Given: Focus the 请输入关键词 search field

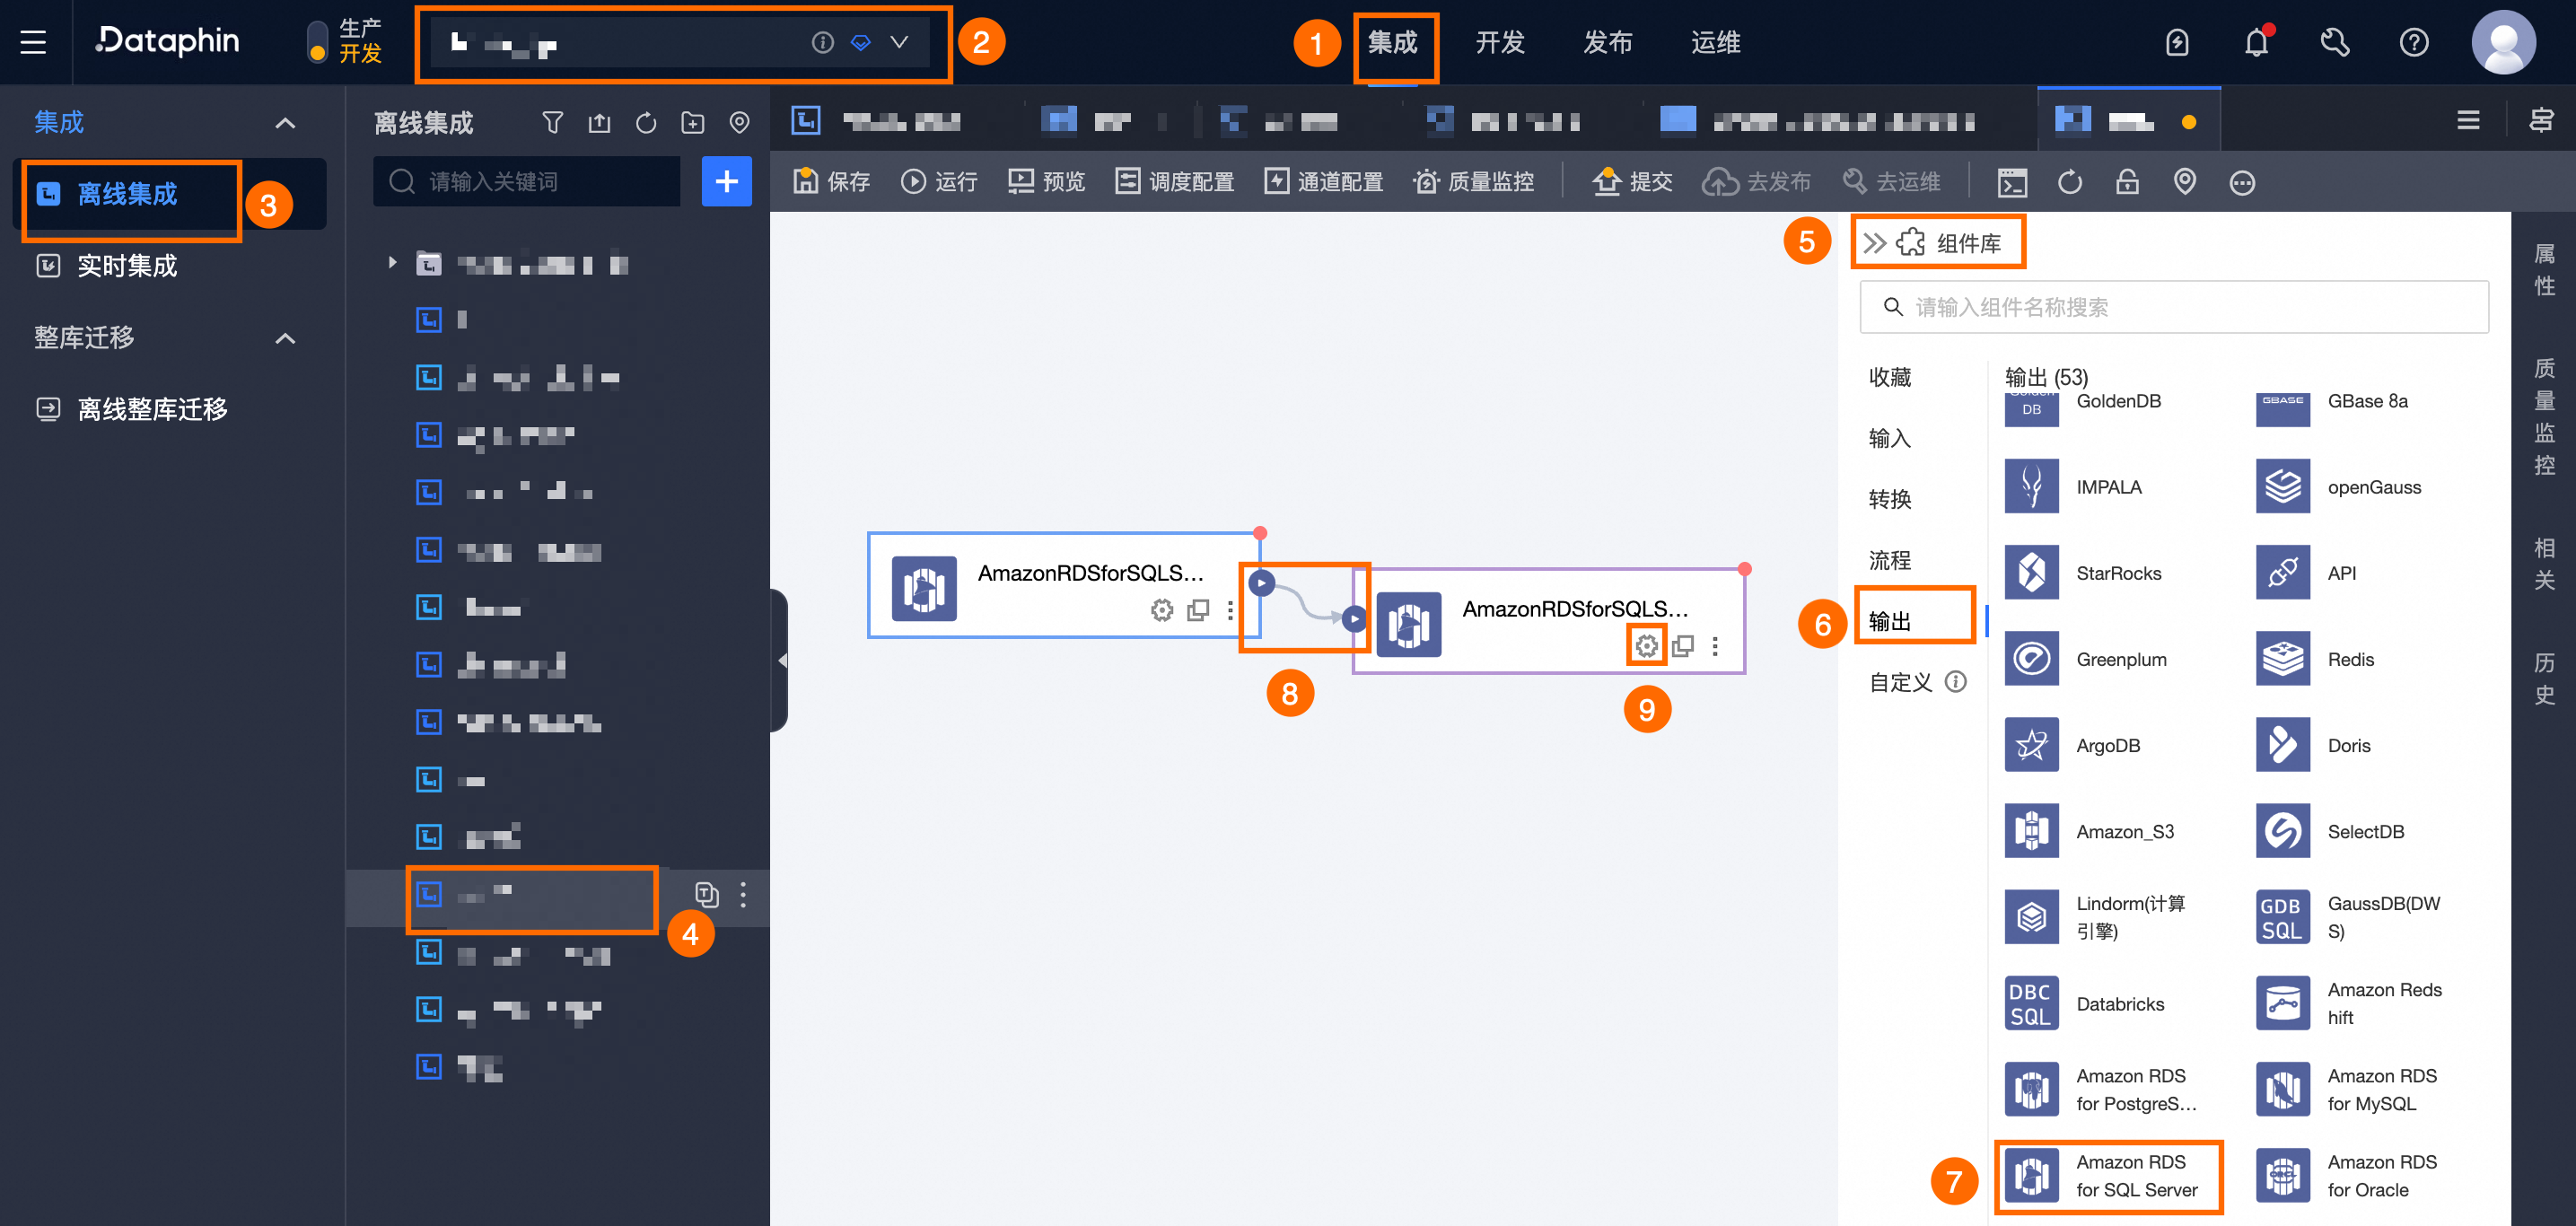Looking at the screenshot, I should point(527,181).
